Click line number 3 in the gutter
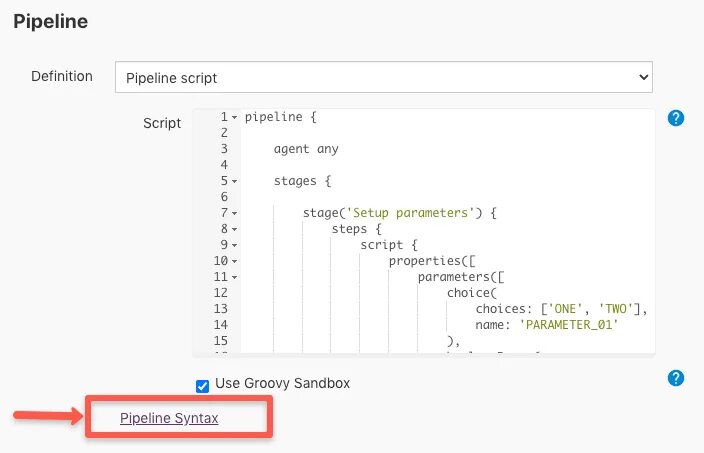704x453 pixels. (224, 149)
